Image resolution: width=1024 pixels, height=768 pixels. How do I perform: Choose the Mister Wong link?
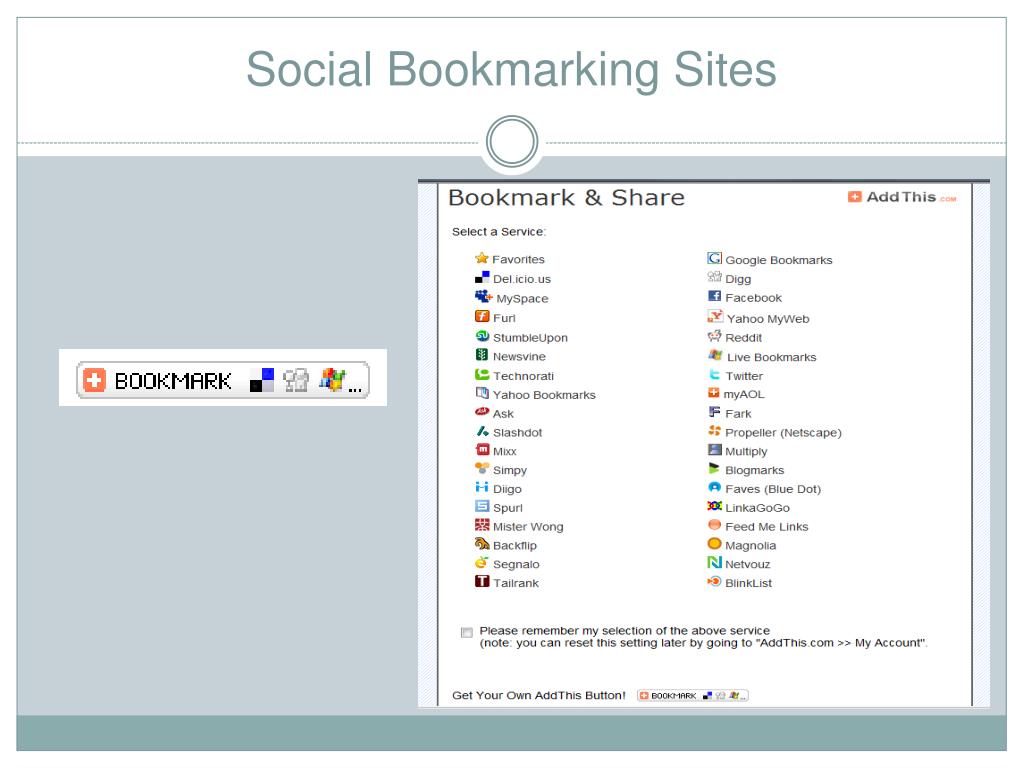click(x=528, y=527)
